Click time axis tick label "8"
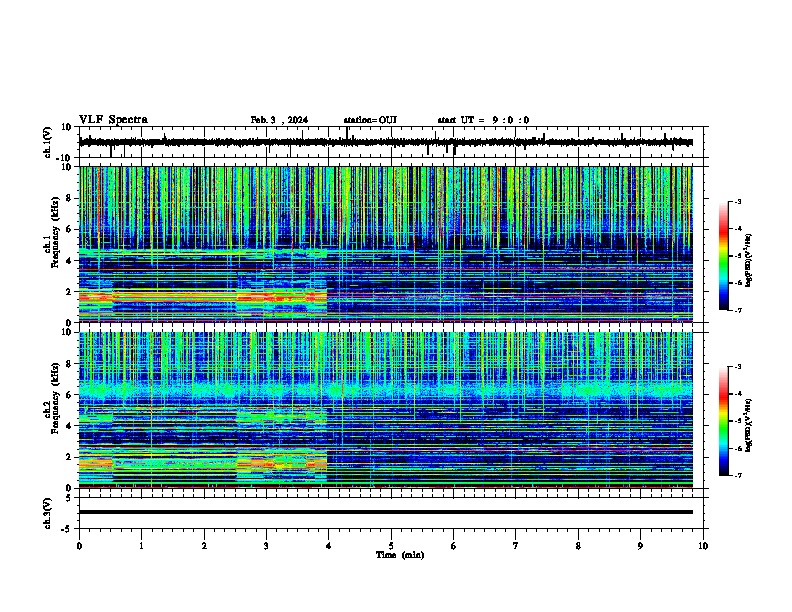Screen dimensions: 792x612 [x=578, y=546]
